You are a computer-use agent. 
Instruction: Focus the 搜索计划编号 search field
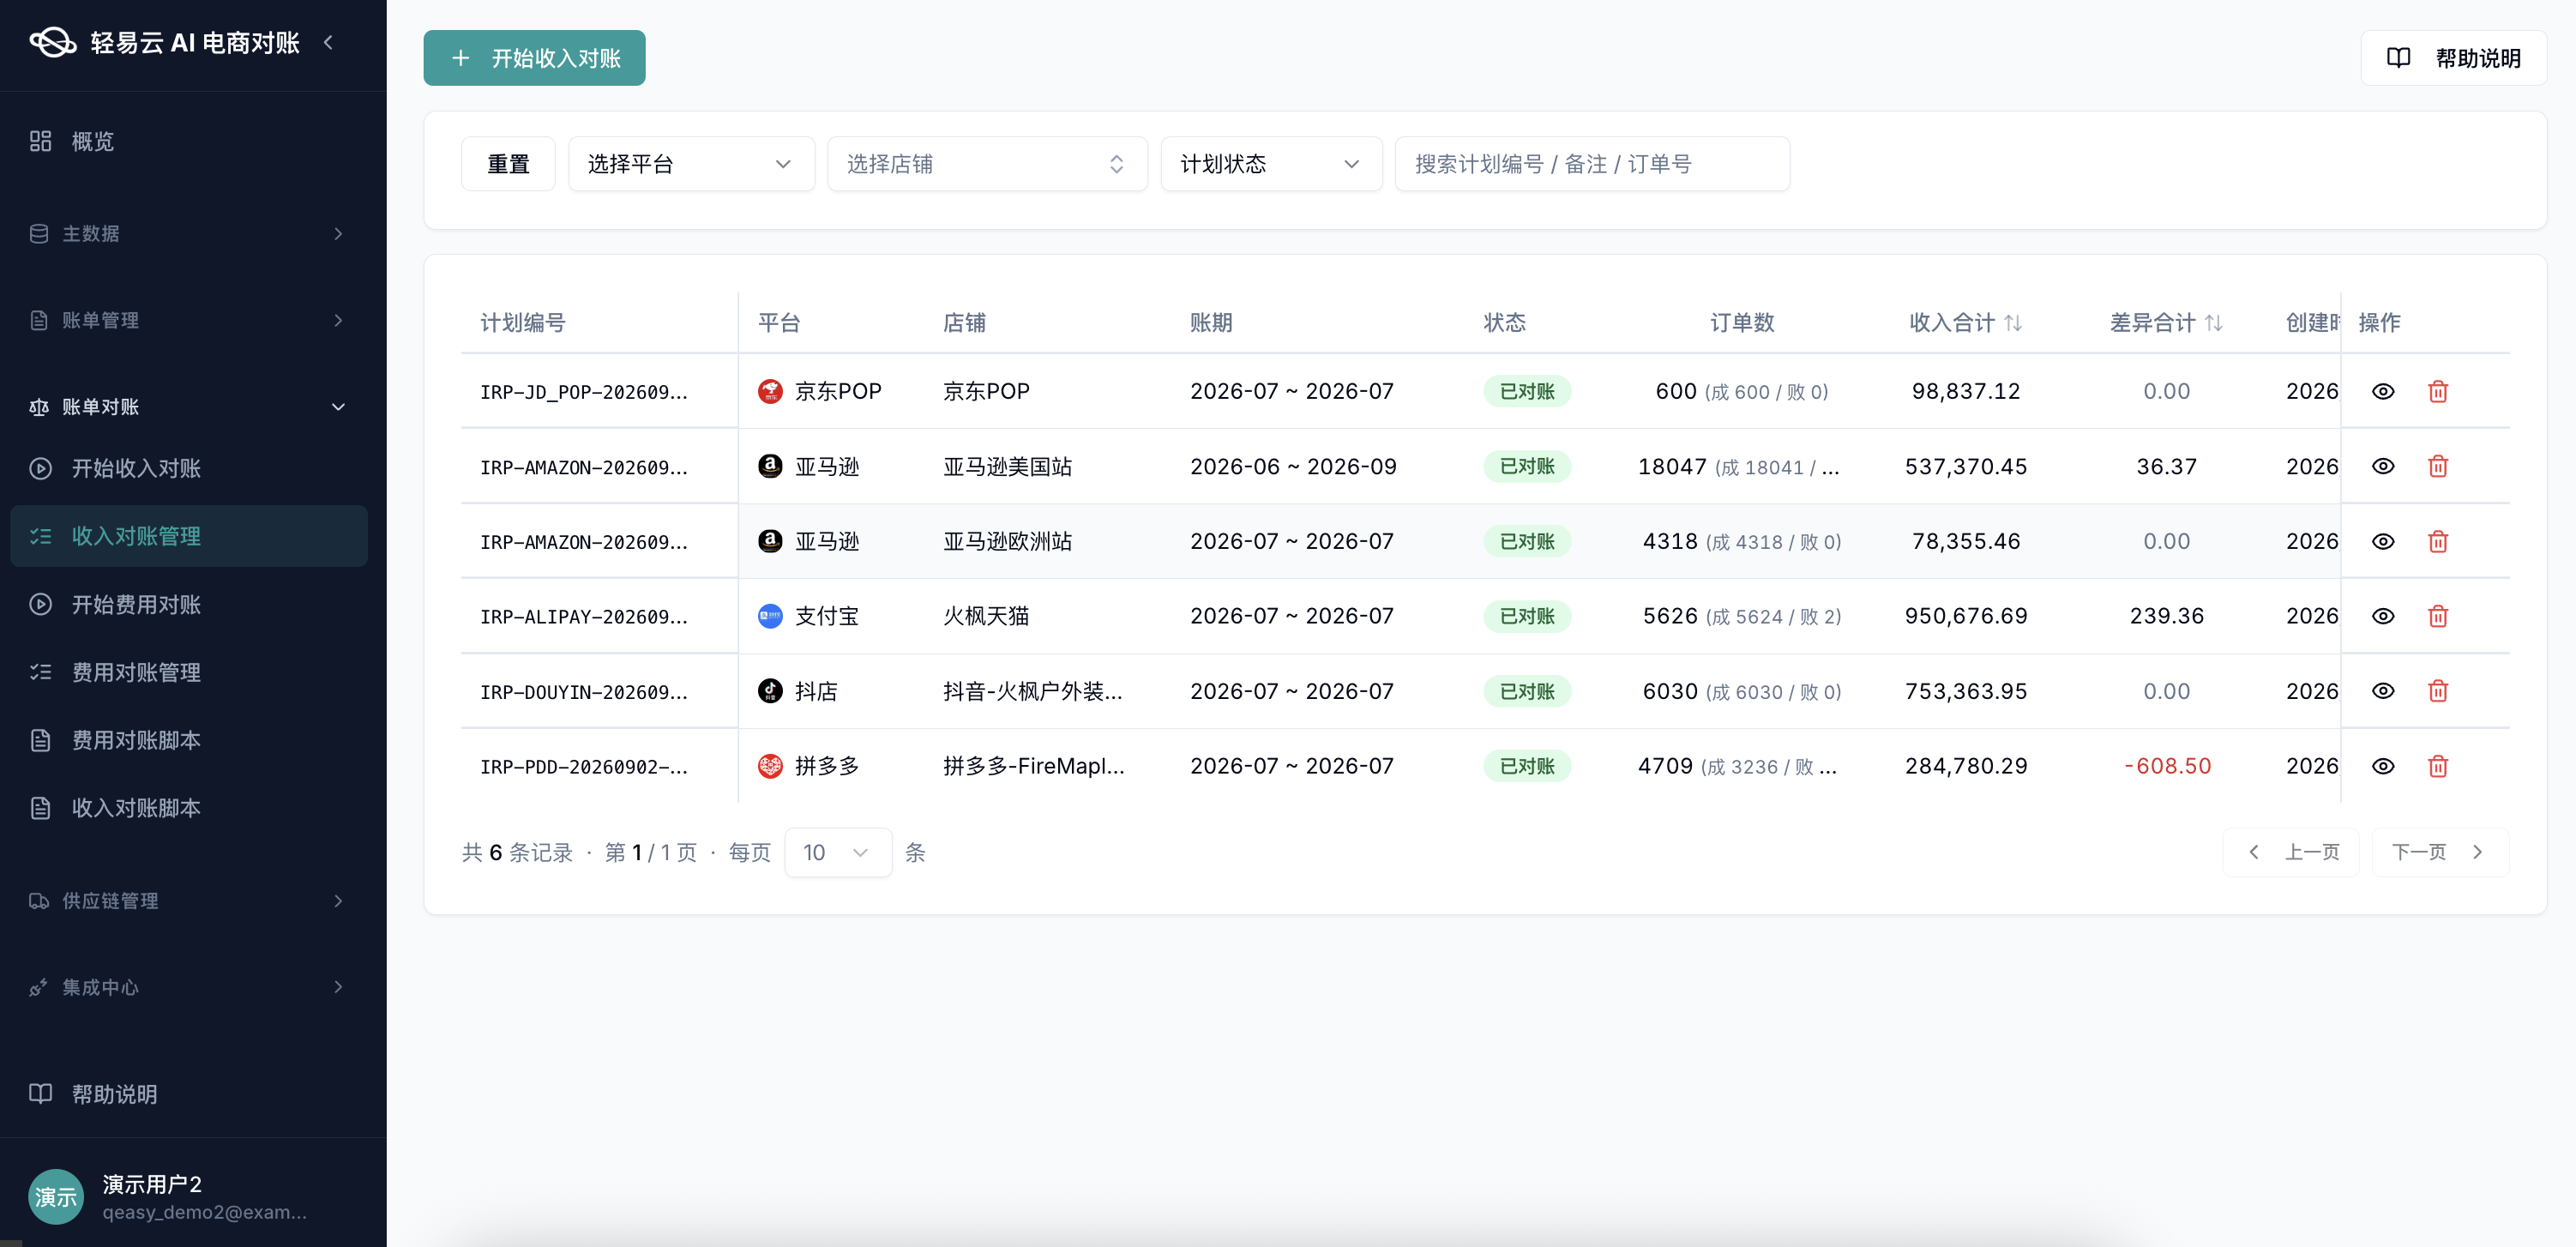tap(1591, 164)
